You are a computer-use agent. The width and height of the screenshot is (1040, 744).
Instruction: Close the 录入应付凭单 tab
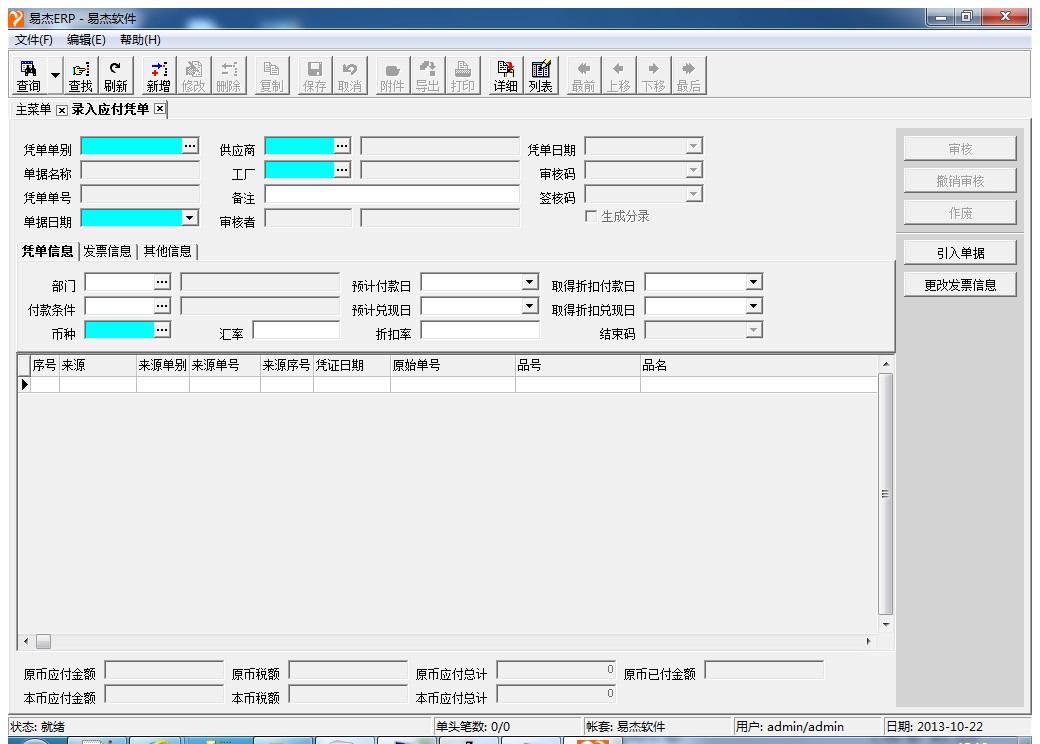click(x=159, y=109)
